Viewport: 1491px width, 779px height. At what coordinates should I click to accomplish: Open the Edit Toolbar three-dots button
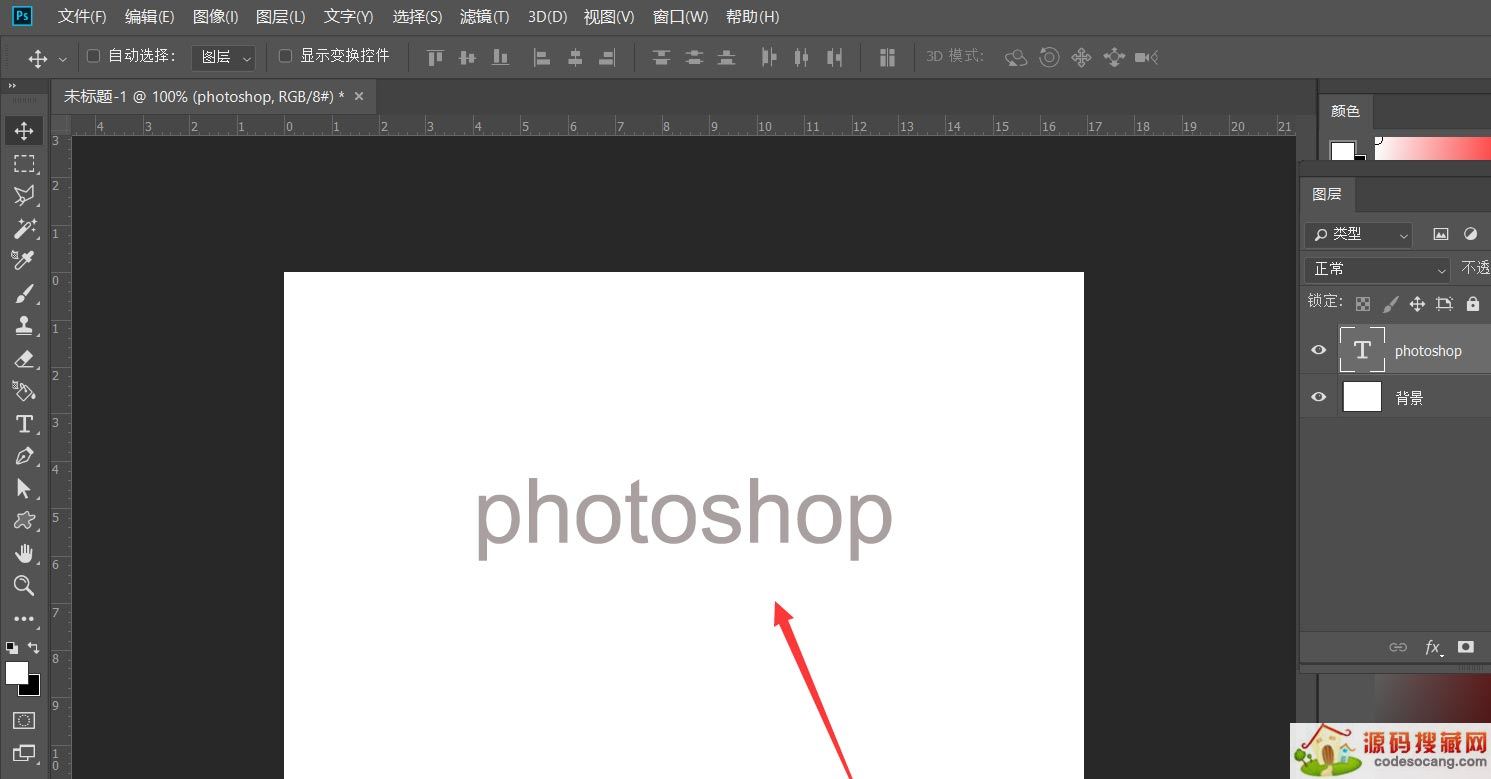pos(24,619)
